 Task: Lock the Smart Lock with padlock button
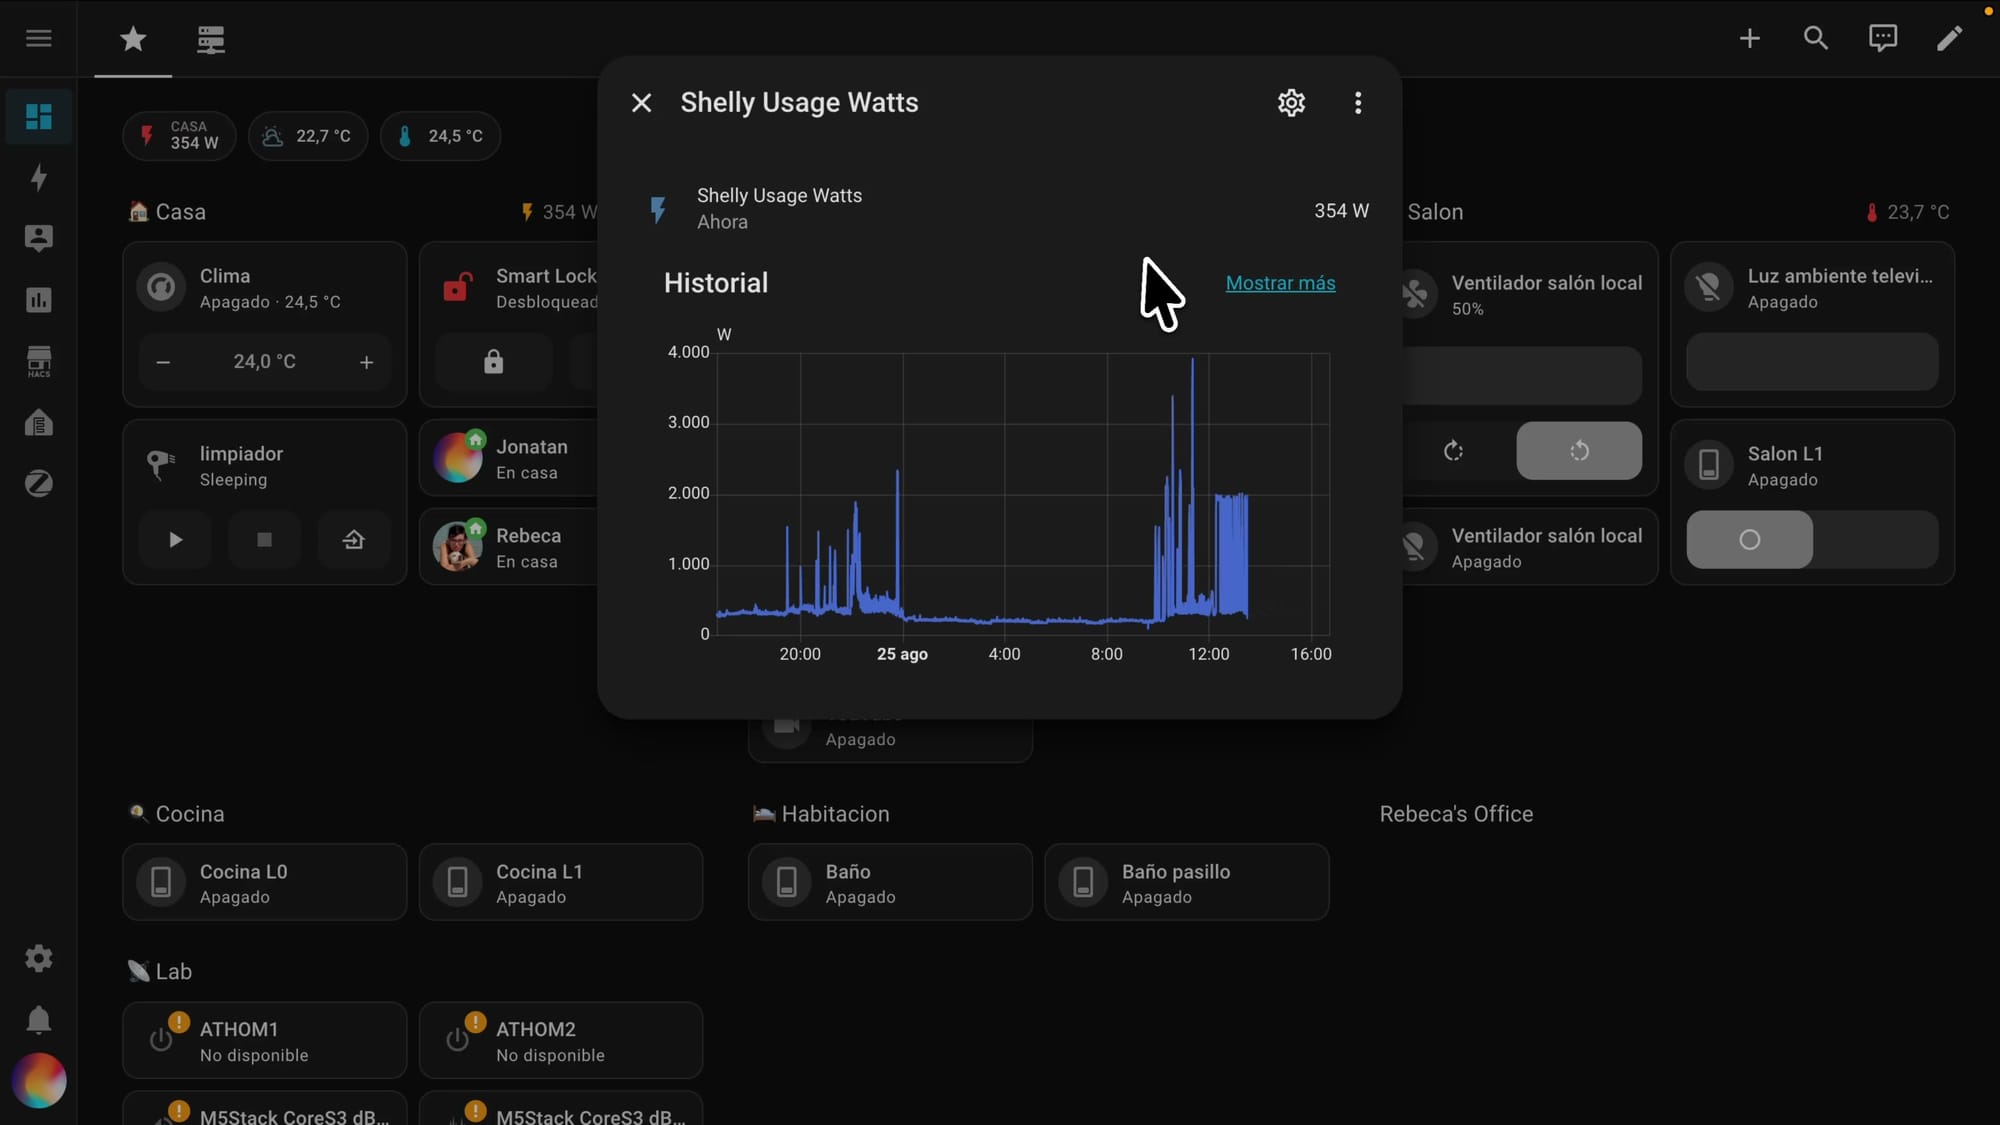[493, 362]
